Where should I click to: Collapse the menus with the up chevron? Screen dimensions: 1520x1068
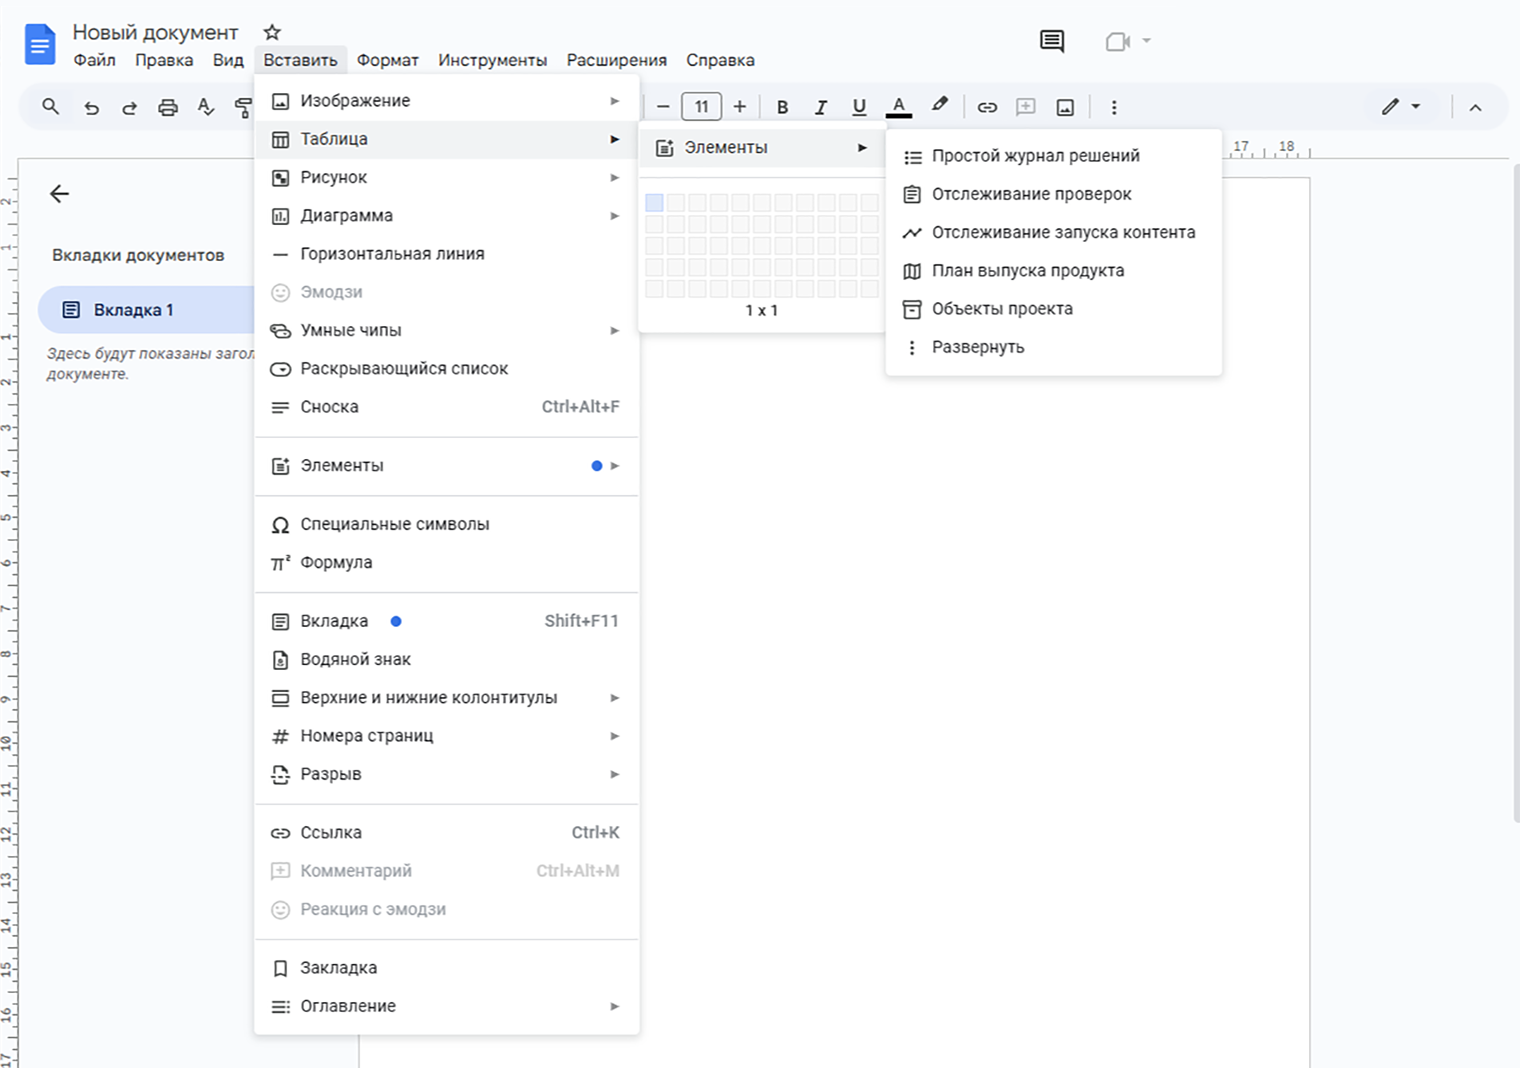click(1475, 107)
